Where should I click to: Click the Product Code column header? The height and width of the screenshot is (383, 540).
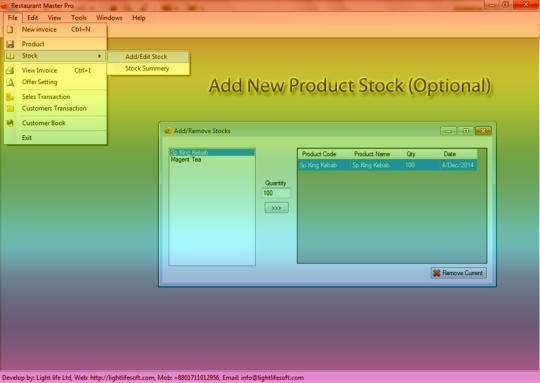324,154
